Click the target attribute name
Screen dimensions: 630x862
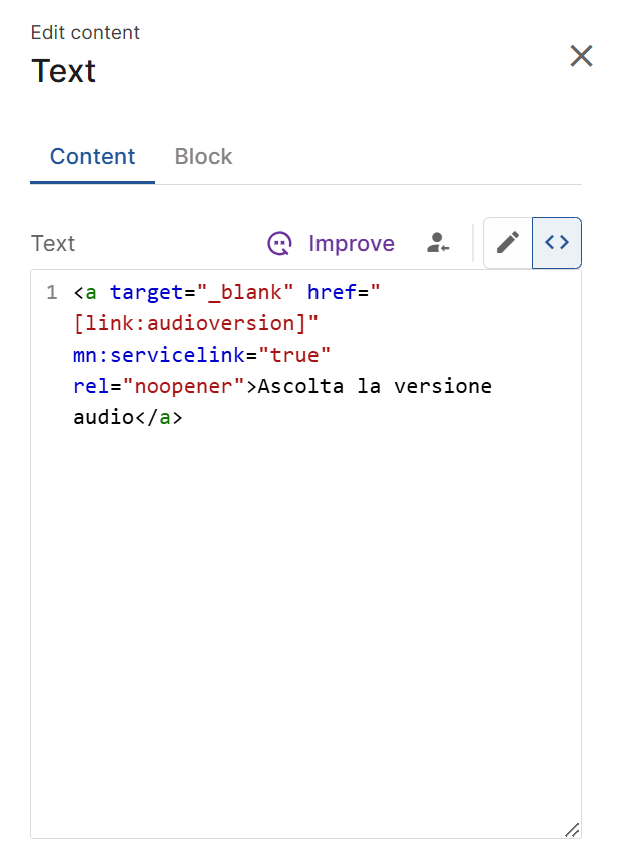point(146,293)
